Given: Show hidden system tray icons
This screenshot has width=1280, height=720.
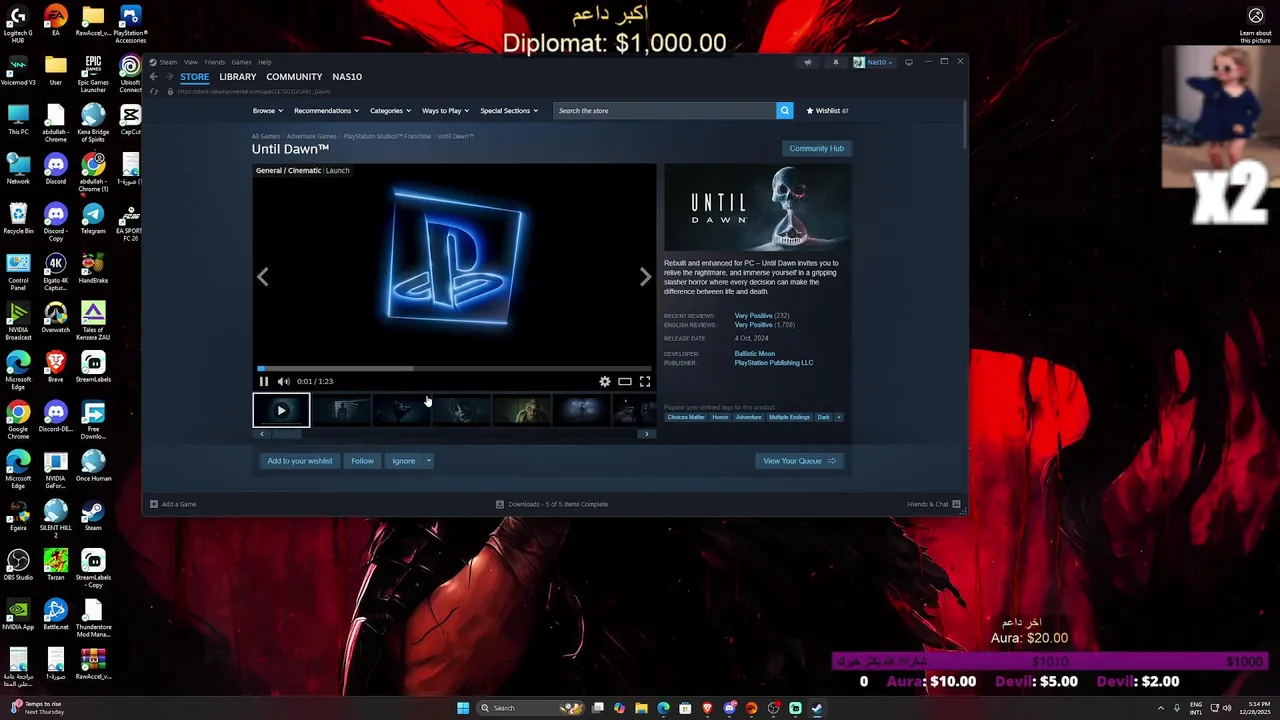Looking at the screenshot, I should (1159, 708).
